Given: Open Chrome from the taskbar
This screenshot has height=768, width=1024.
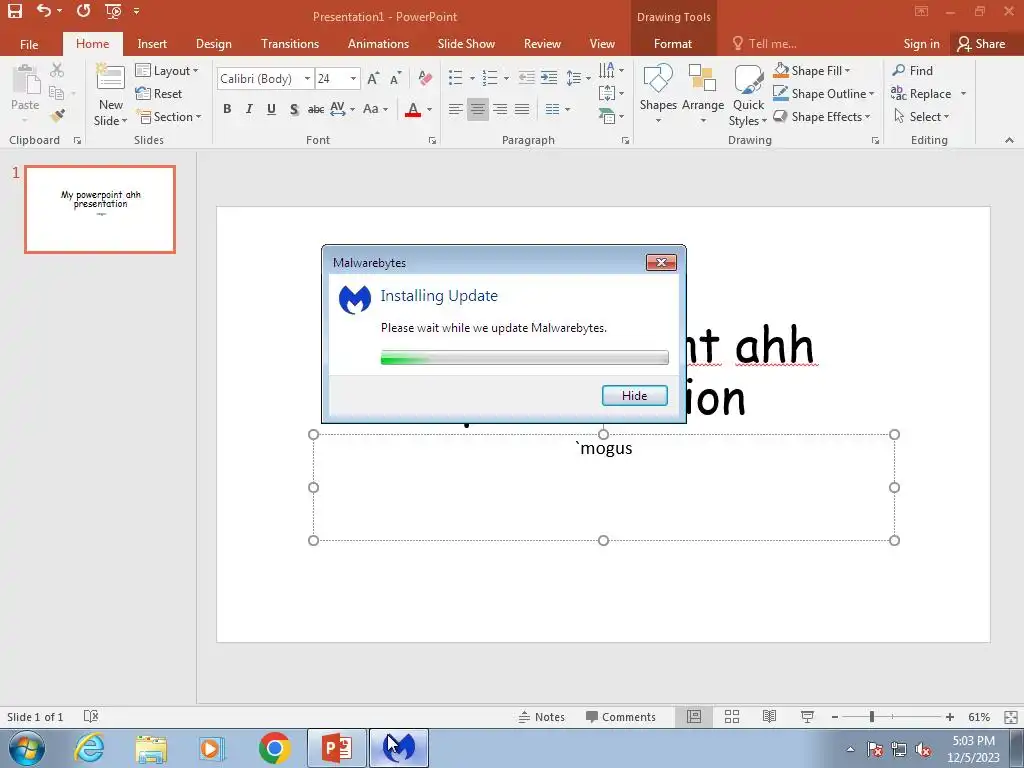Looking at the screenshot, I should [x=274, y=748].
